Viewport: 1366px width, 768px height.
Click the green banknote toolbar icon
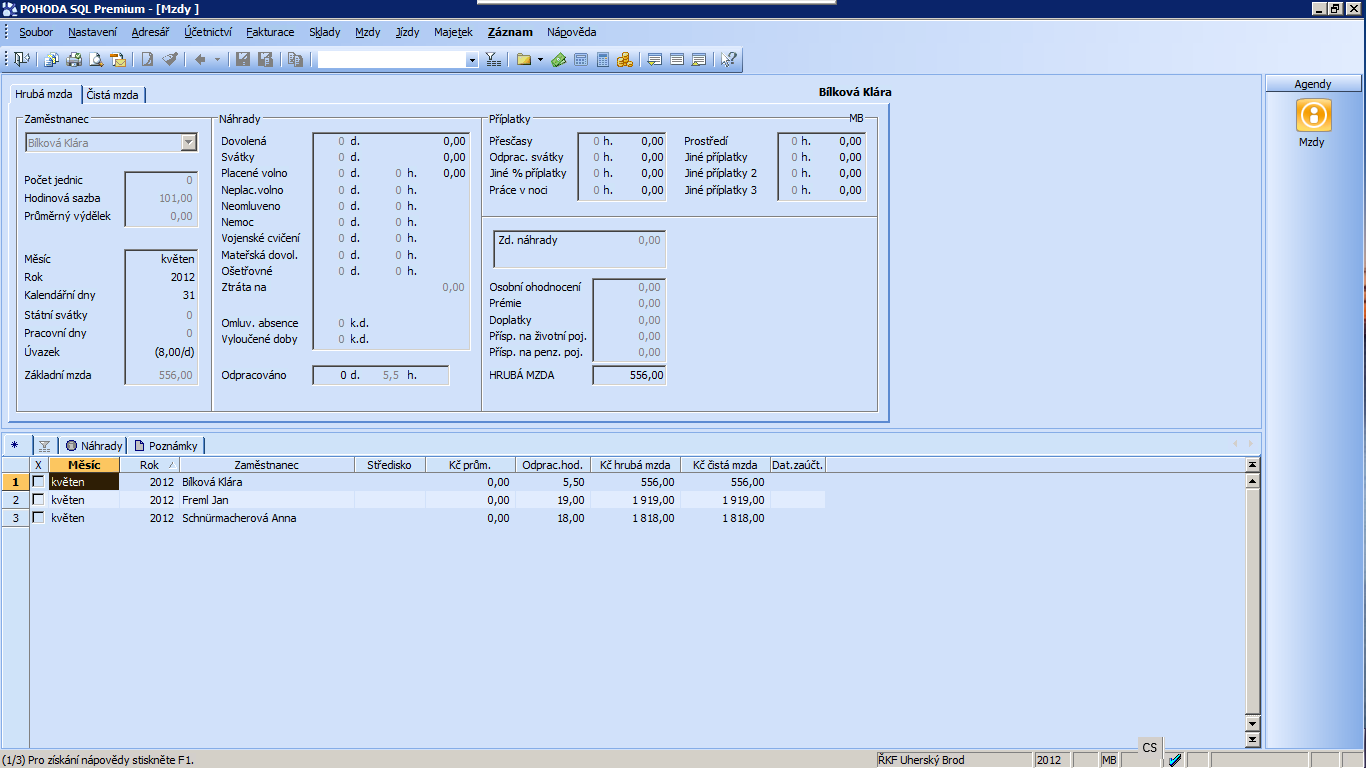559,60
